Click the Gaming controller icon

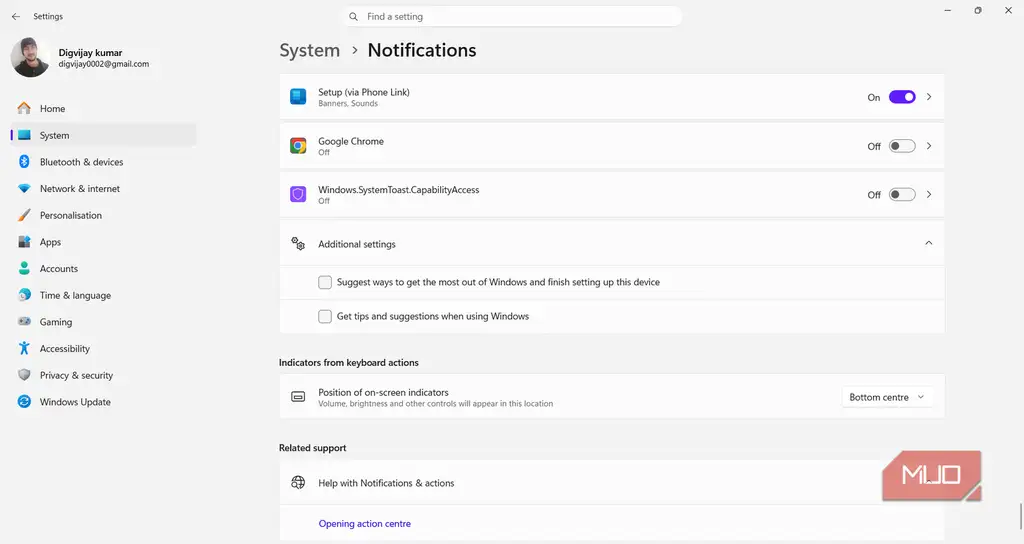coord(24,321)
